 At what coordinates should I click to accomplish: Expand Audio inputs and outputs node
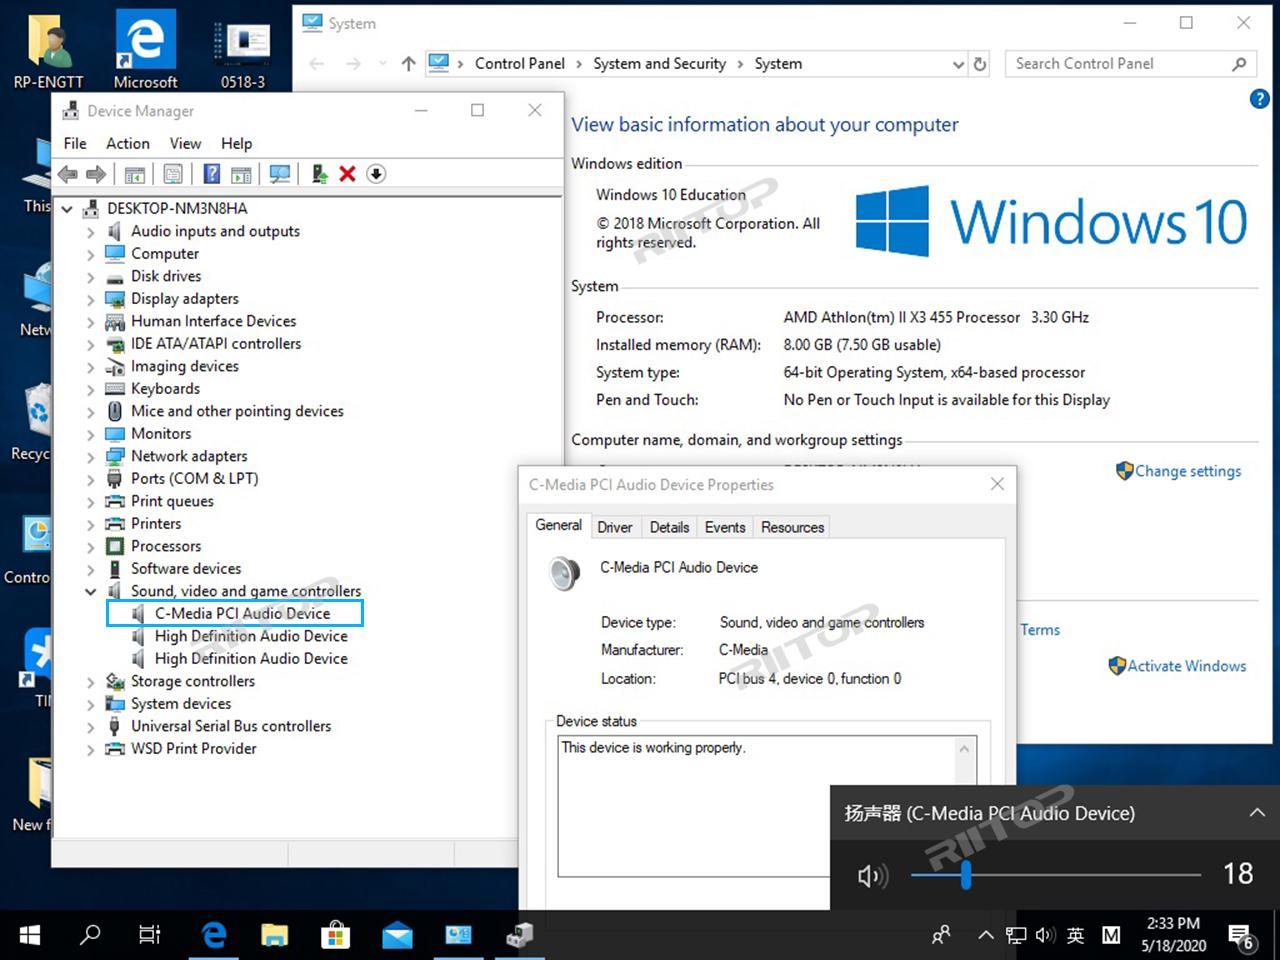click(x=91, y=232)
